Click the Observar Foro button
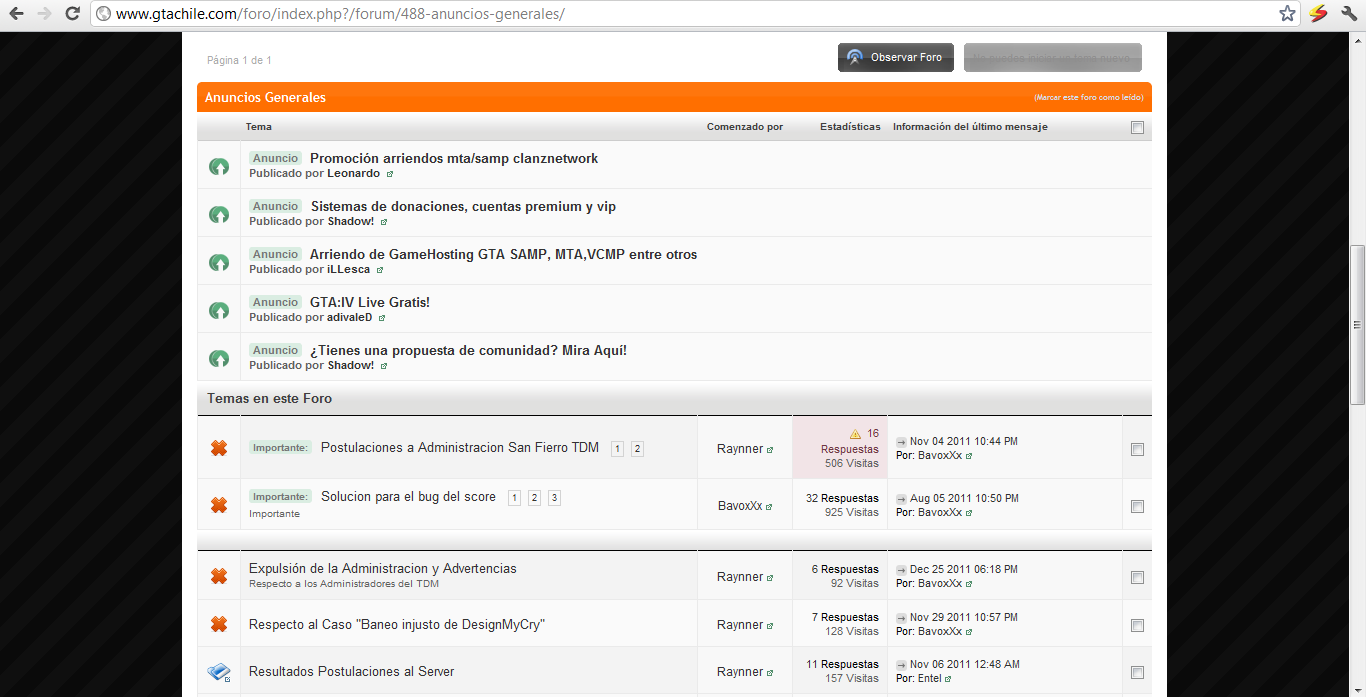The image size is (1366, 697). [x=896, y=58]
